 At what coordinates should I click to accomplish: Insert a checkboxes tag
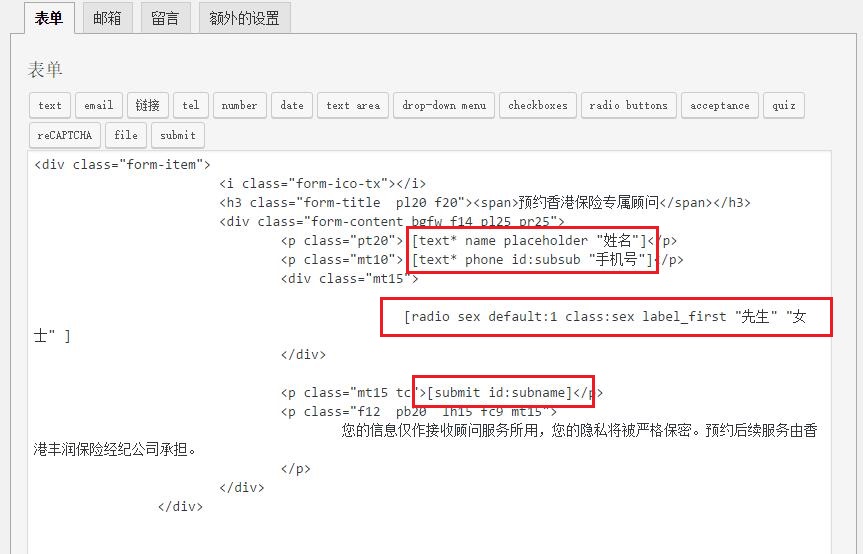537,105
